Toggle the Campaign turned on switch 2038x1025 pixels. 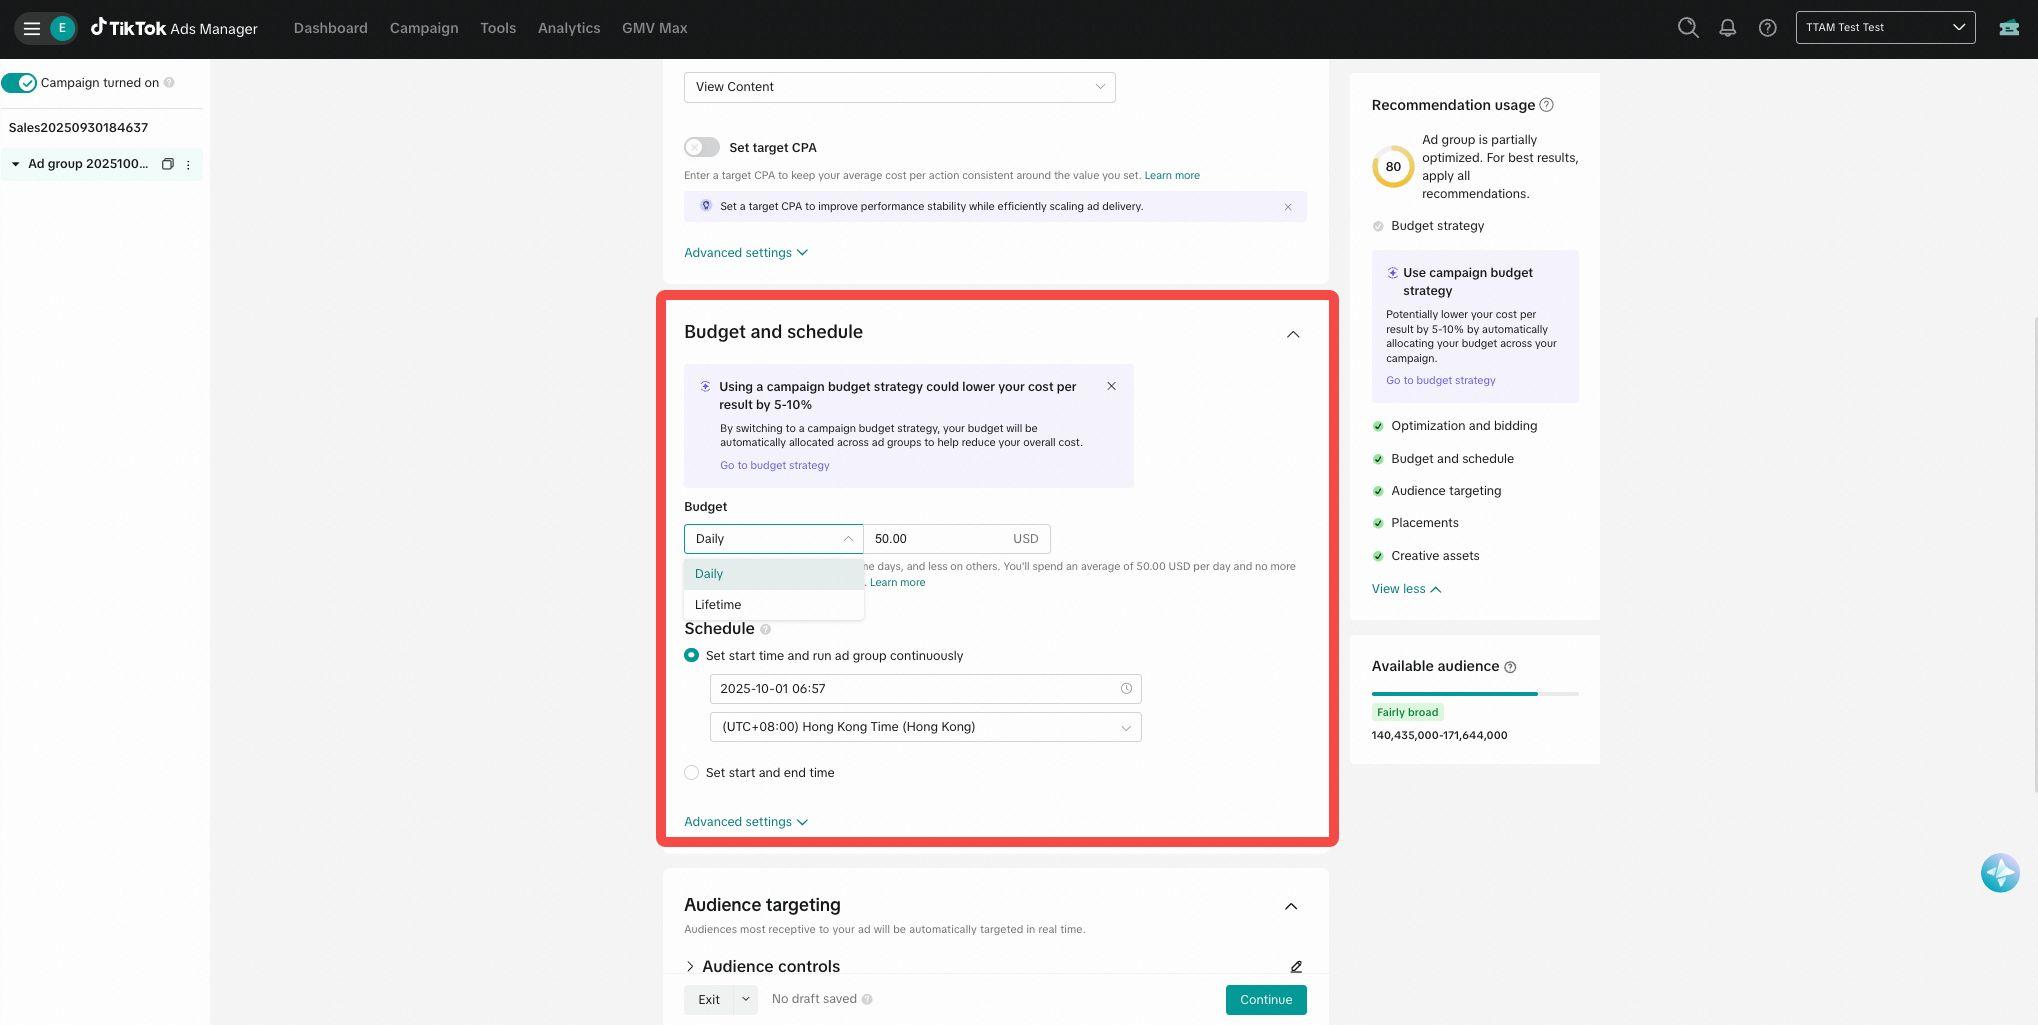point(19,83)
